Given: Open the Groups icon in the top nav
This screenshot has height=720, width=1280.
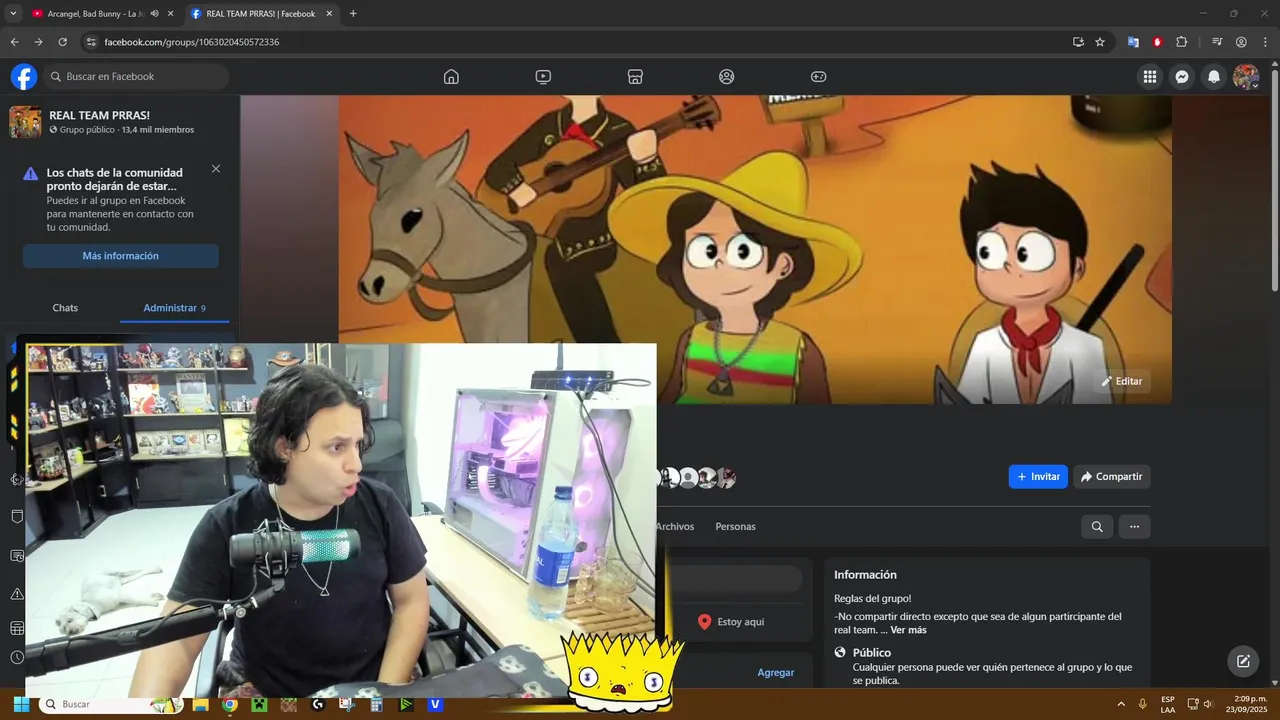Looking at the screenshot, I should click(727, 77).
